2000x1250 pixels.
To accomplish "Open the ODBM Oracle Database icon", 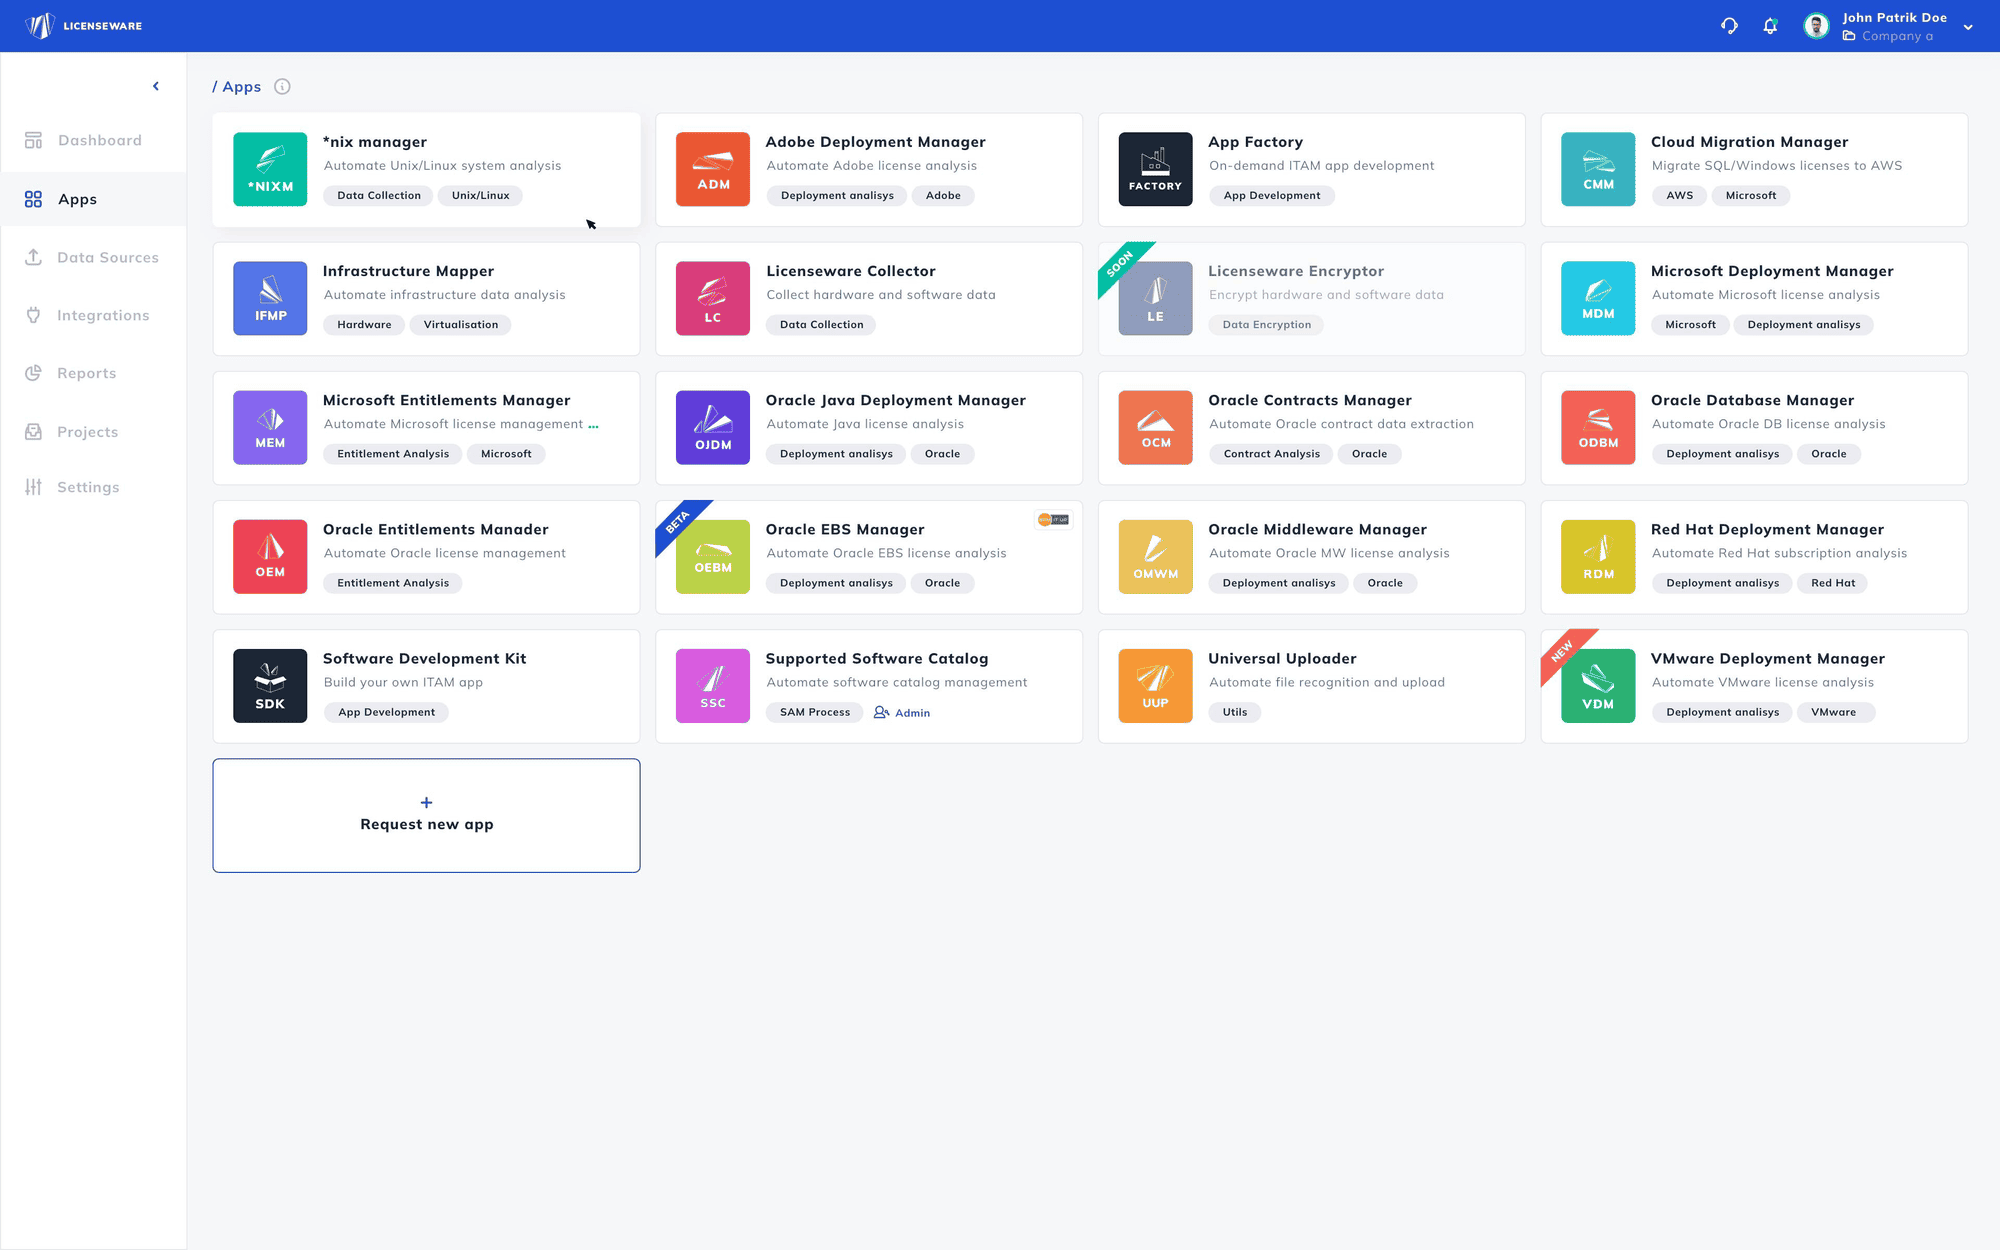I will coord(1598,427).
